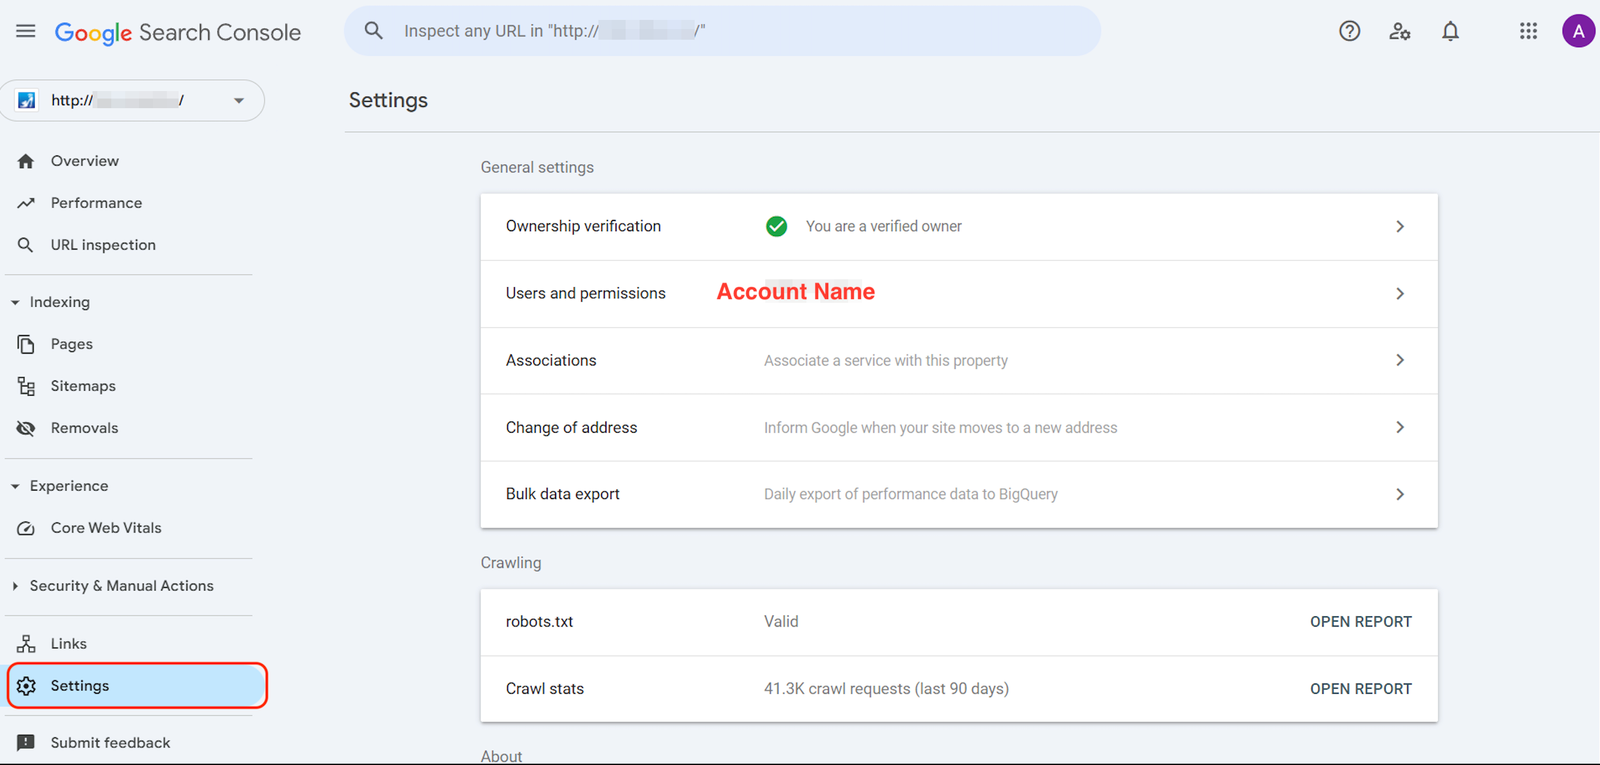This screenshot has width=1600, height=765.
Task: Collapse the Experience section
Action: click(15, 486)
